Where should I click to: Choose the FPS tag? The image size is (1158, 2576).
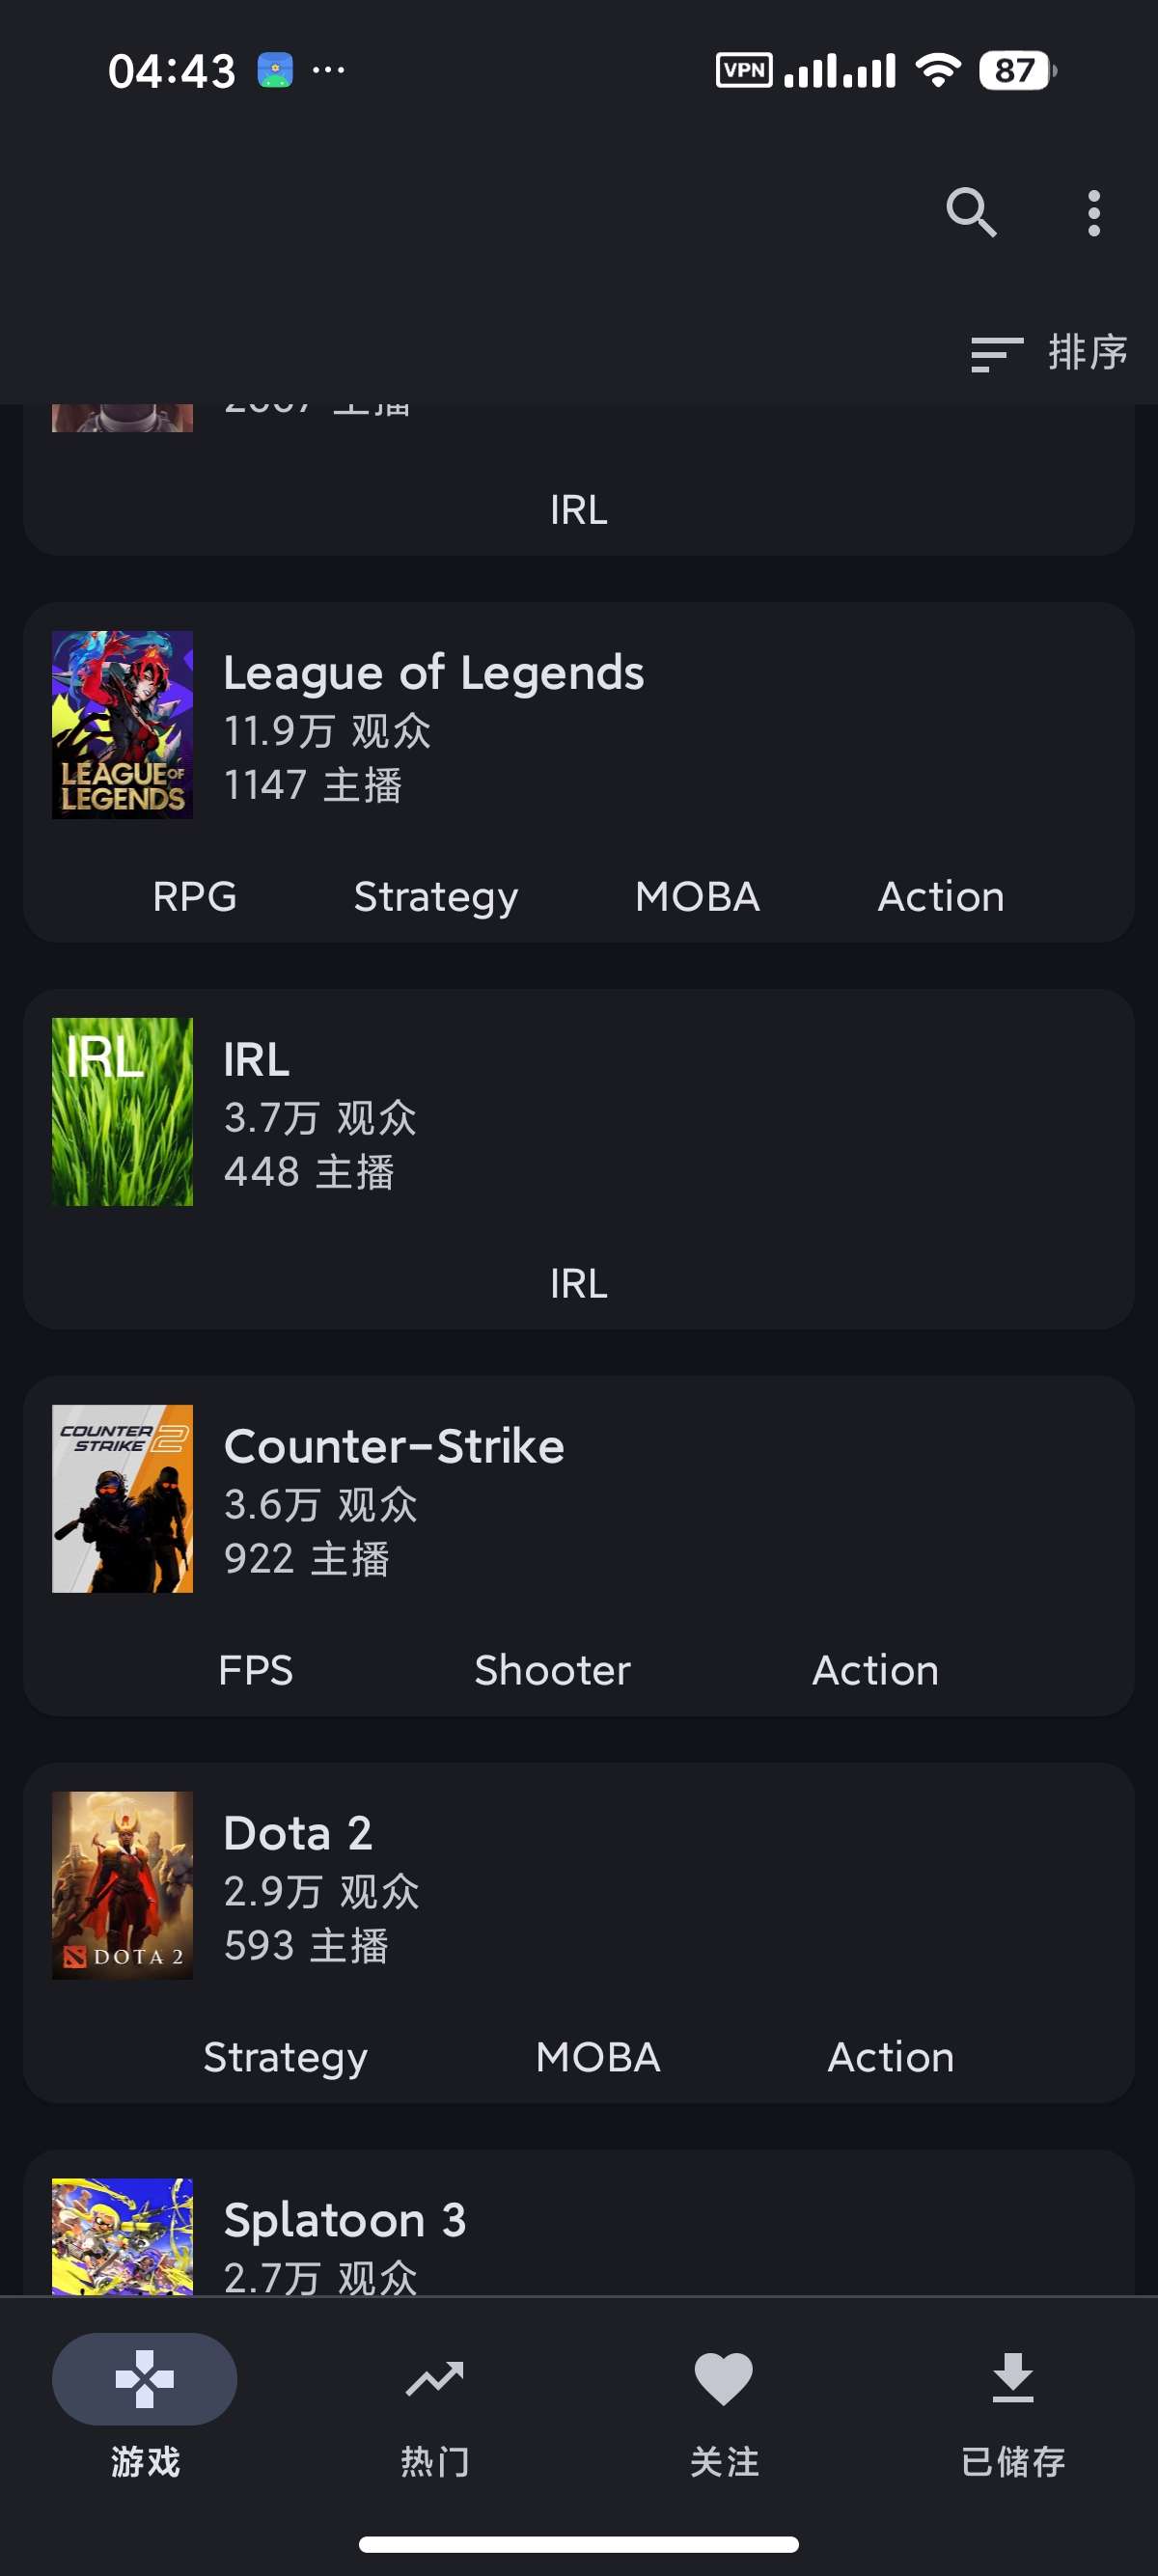tap(256, 1671)
